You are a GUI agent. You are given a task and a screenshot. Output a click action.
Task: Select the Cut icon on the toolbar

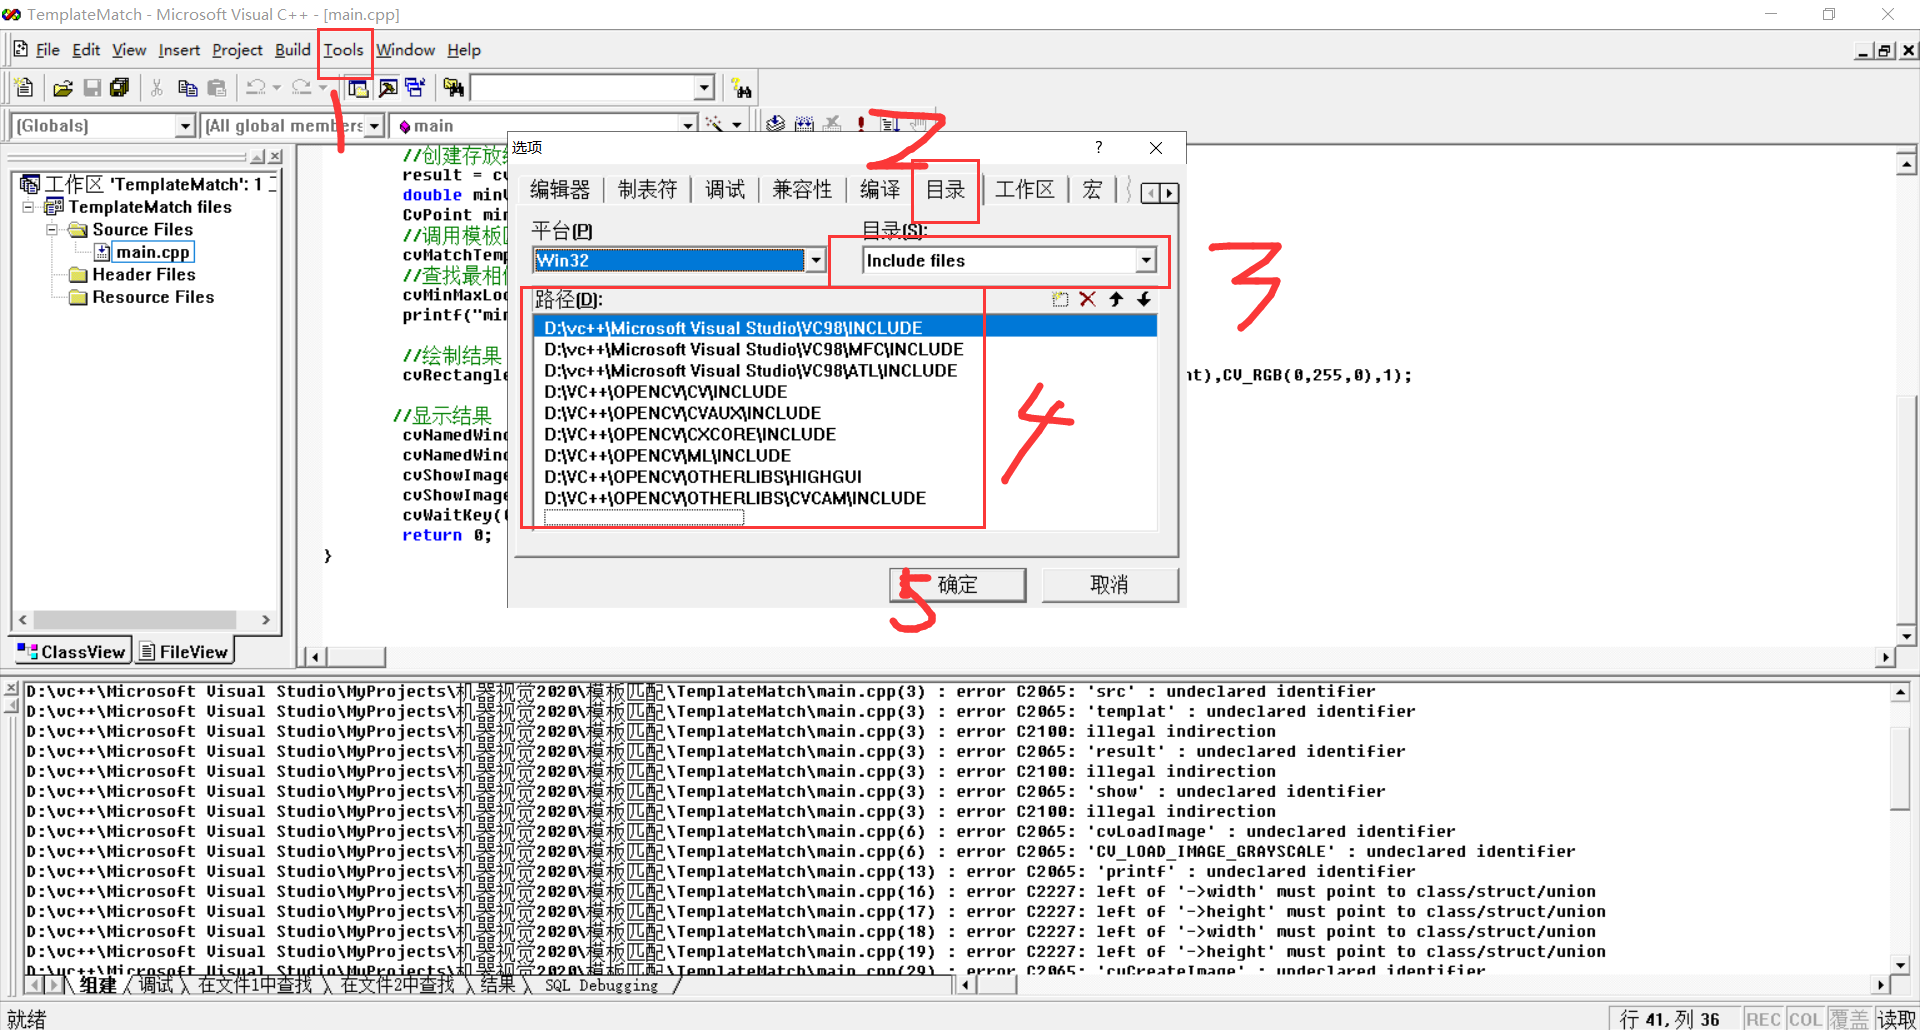click(x=157, y=87)
